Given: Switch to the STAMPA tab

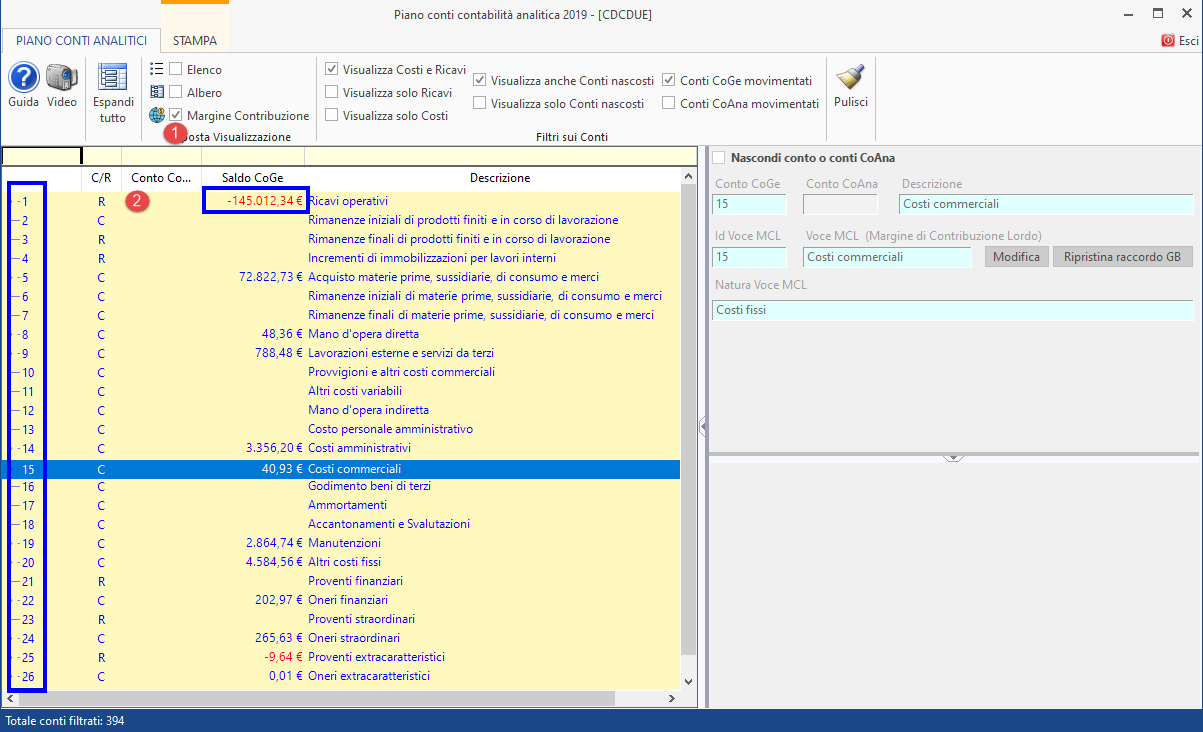Looking at the screenshot, I should click(x=194, y=41).
